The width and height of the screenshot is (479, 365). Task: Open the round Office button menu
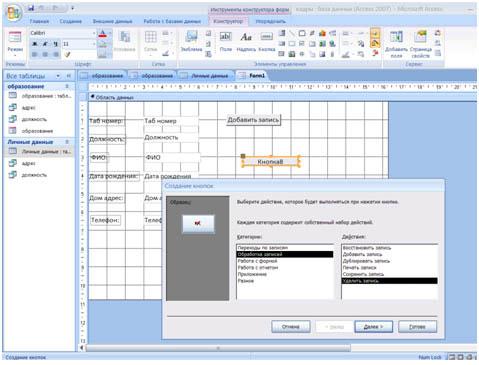click(x=14, y=13)
